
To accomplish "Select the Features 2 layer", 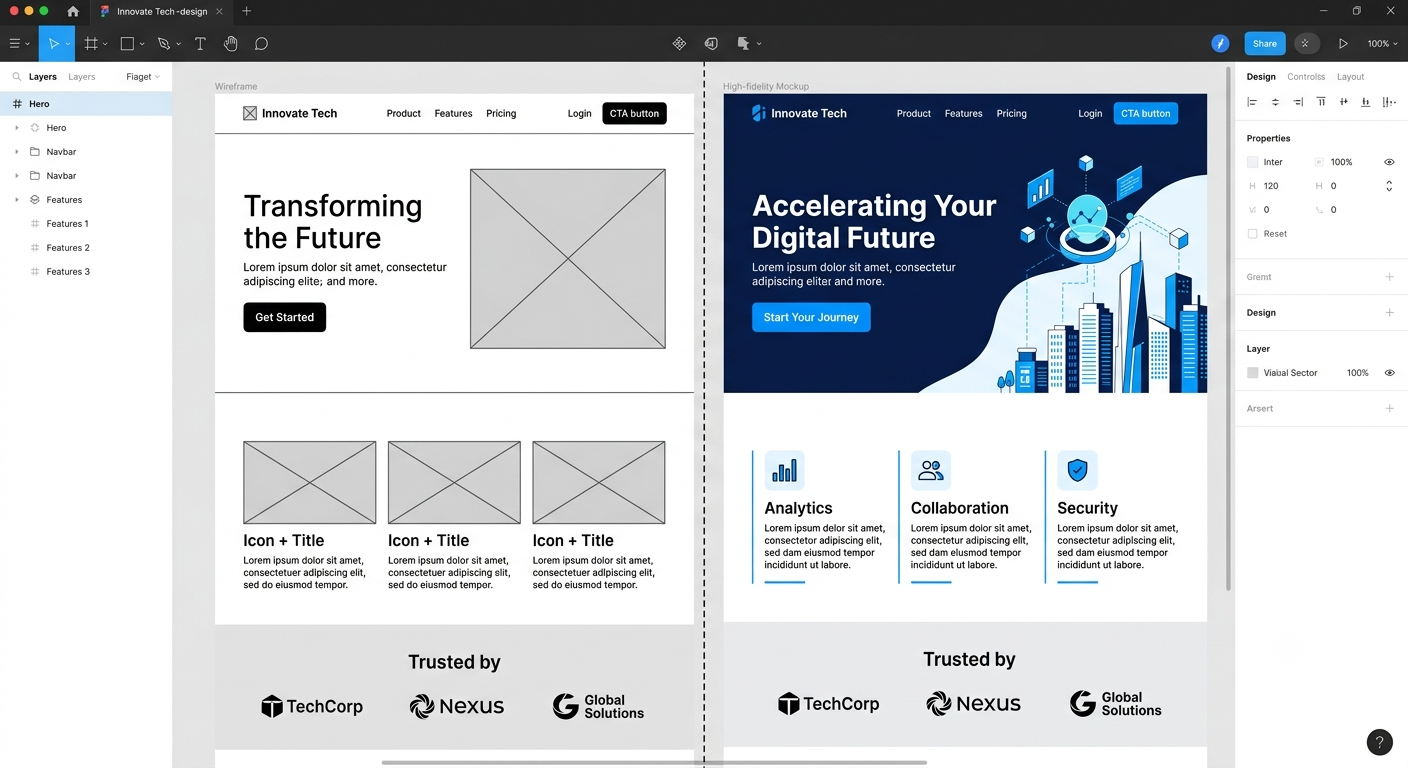I will [x=68, y=248].
